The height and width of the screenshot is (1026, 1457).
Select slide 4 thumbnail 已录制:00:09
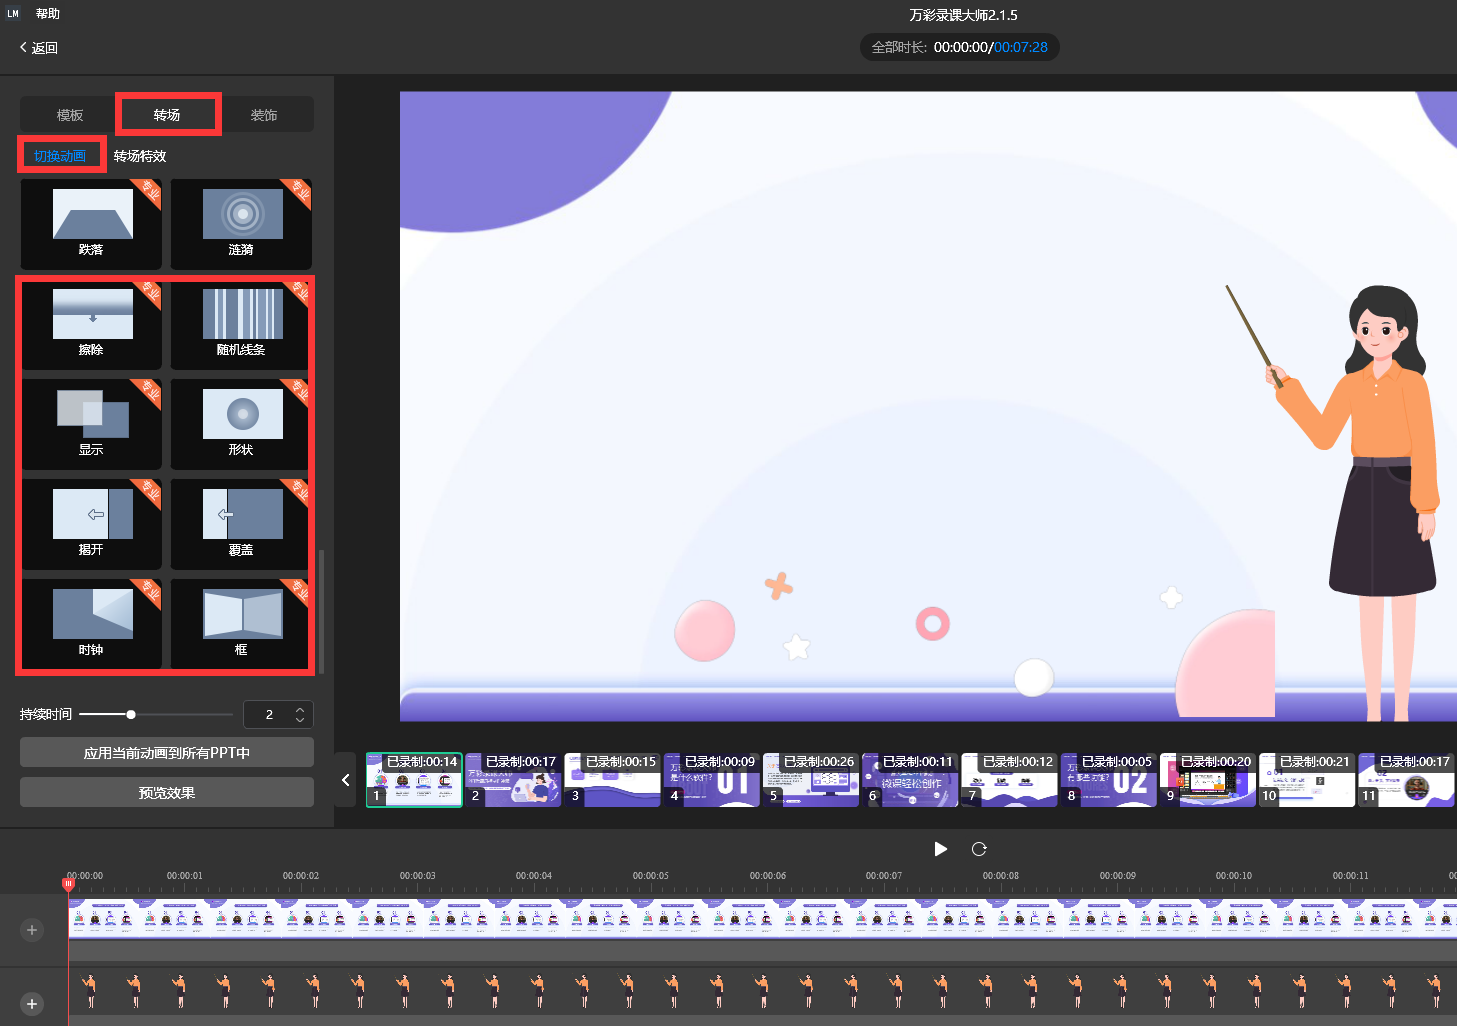(x=712, y=780)
